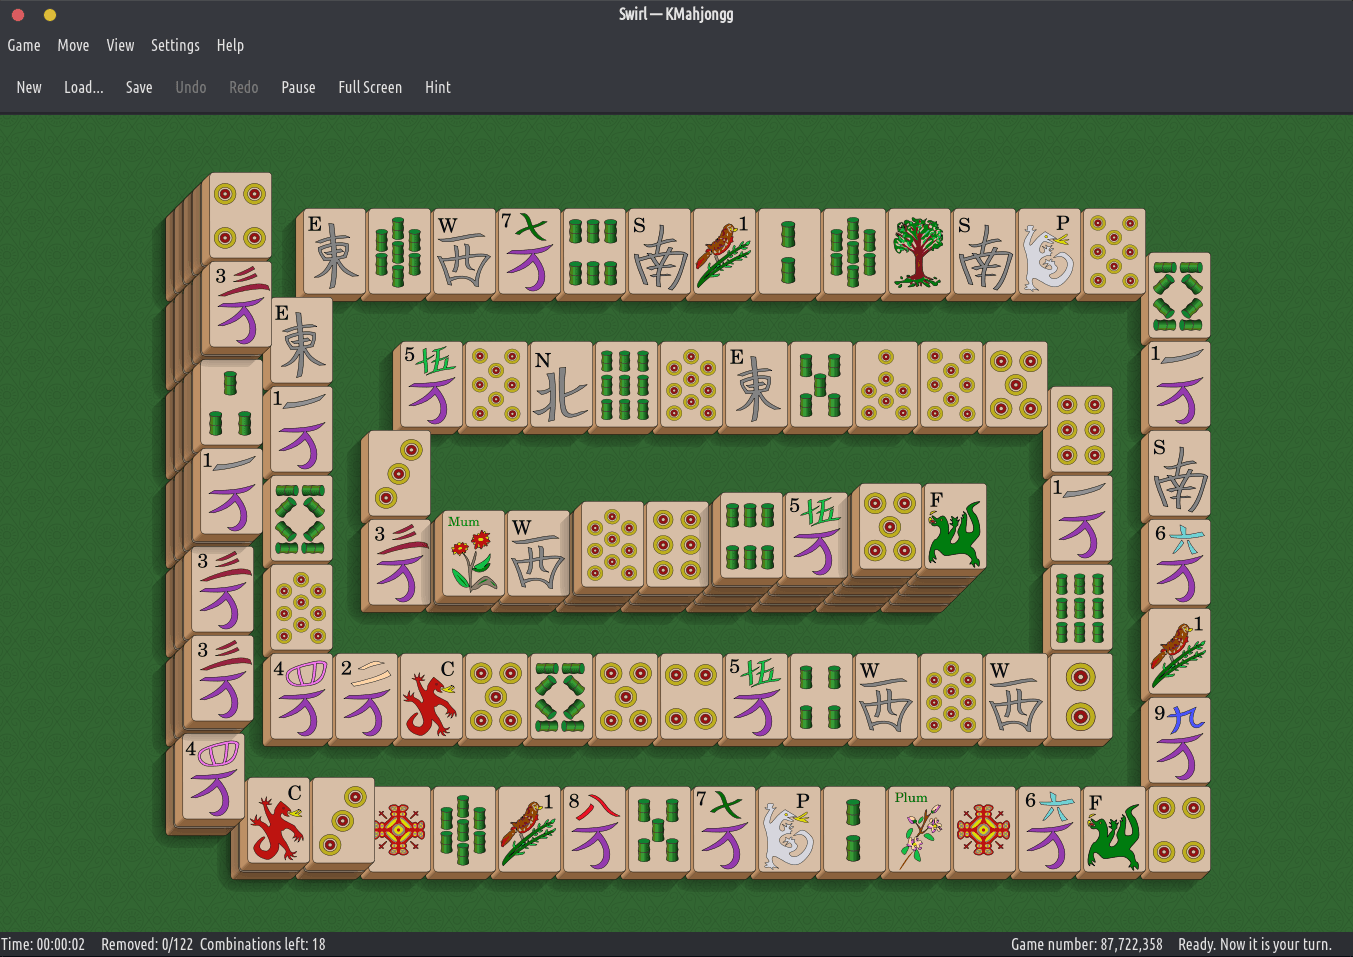Click white dragon tile in top row
The width and height of the screenshot is (1353, 957).
click(1049, 252)
